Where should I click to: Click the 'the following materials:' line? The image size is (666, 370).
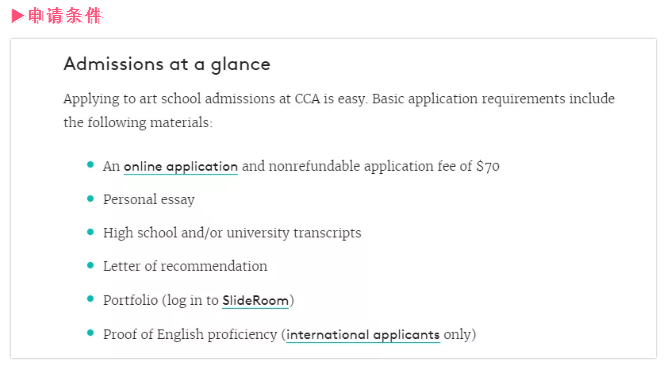click(x=138, y=123)
